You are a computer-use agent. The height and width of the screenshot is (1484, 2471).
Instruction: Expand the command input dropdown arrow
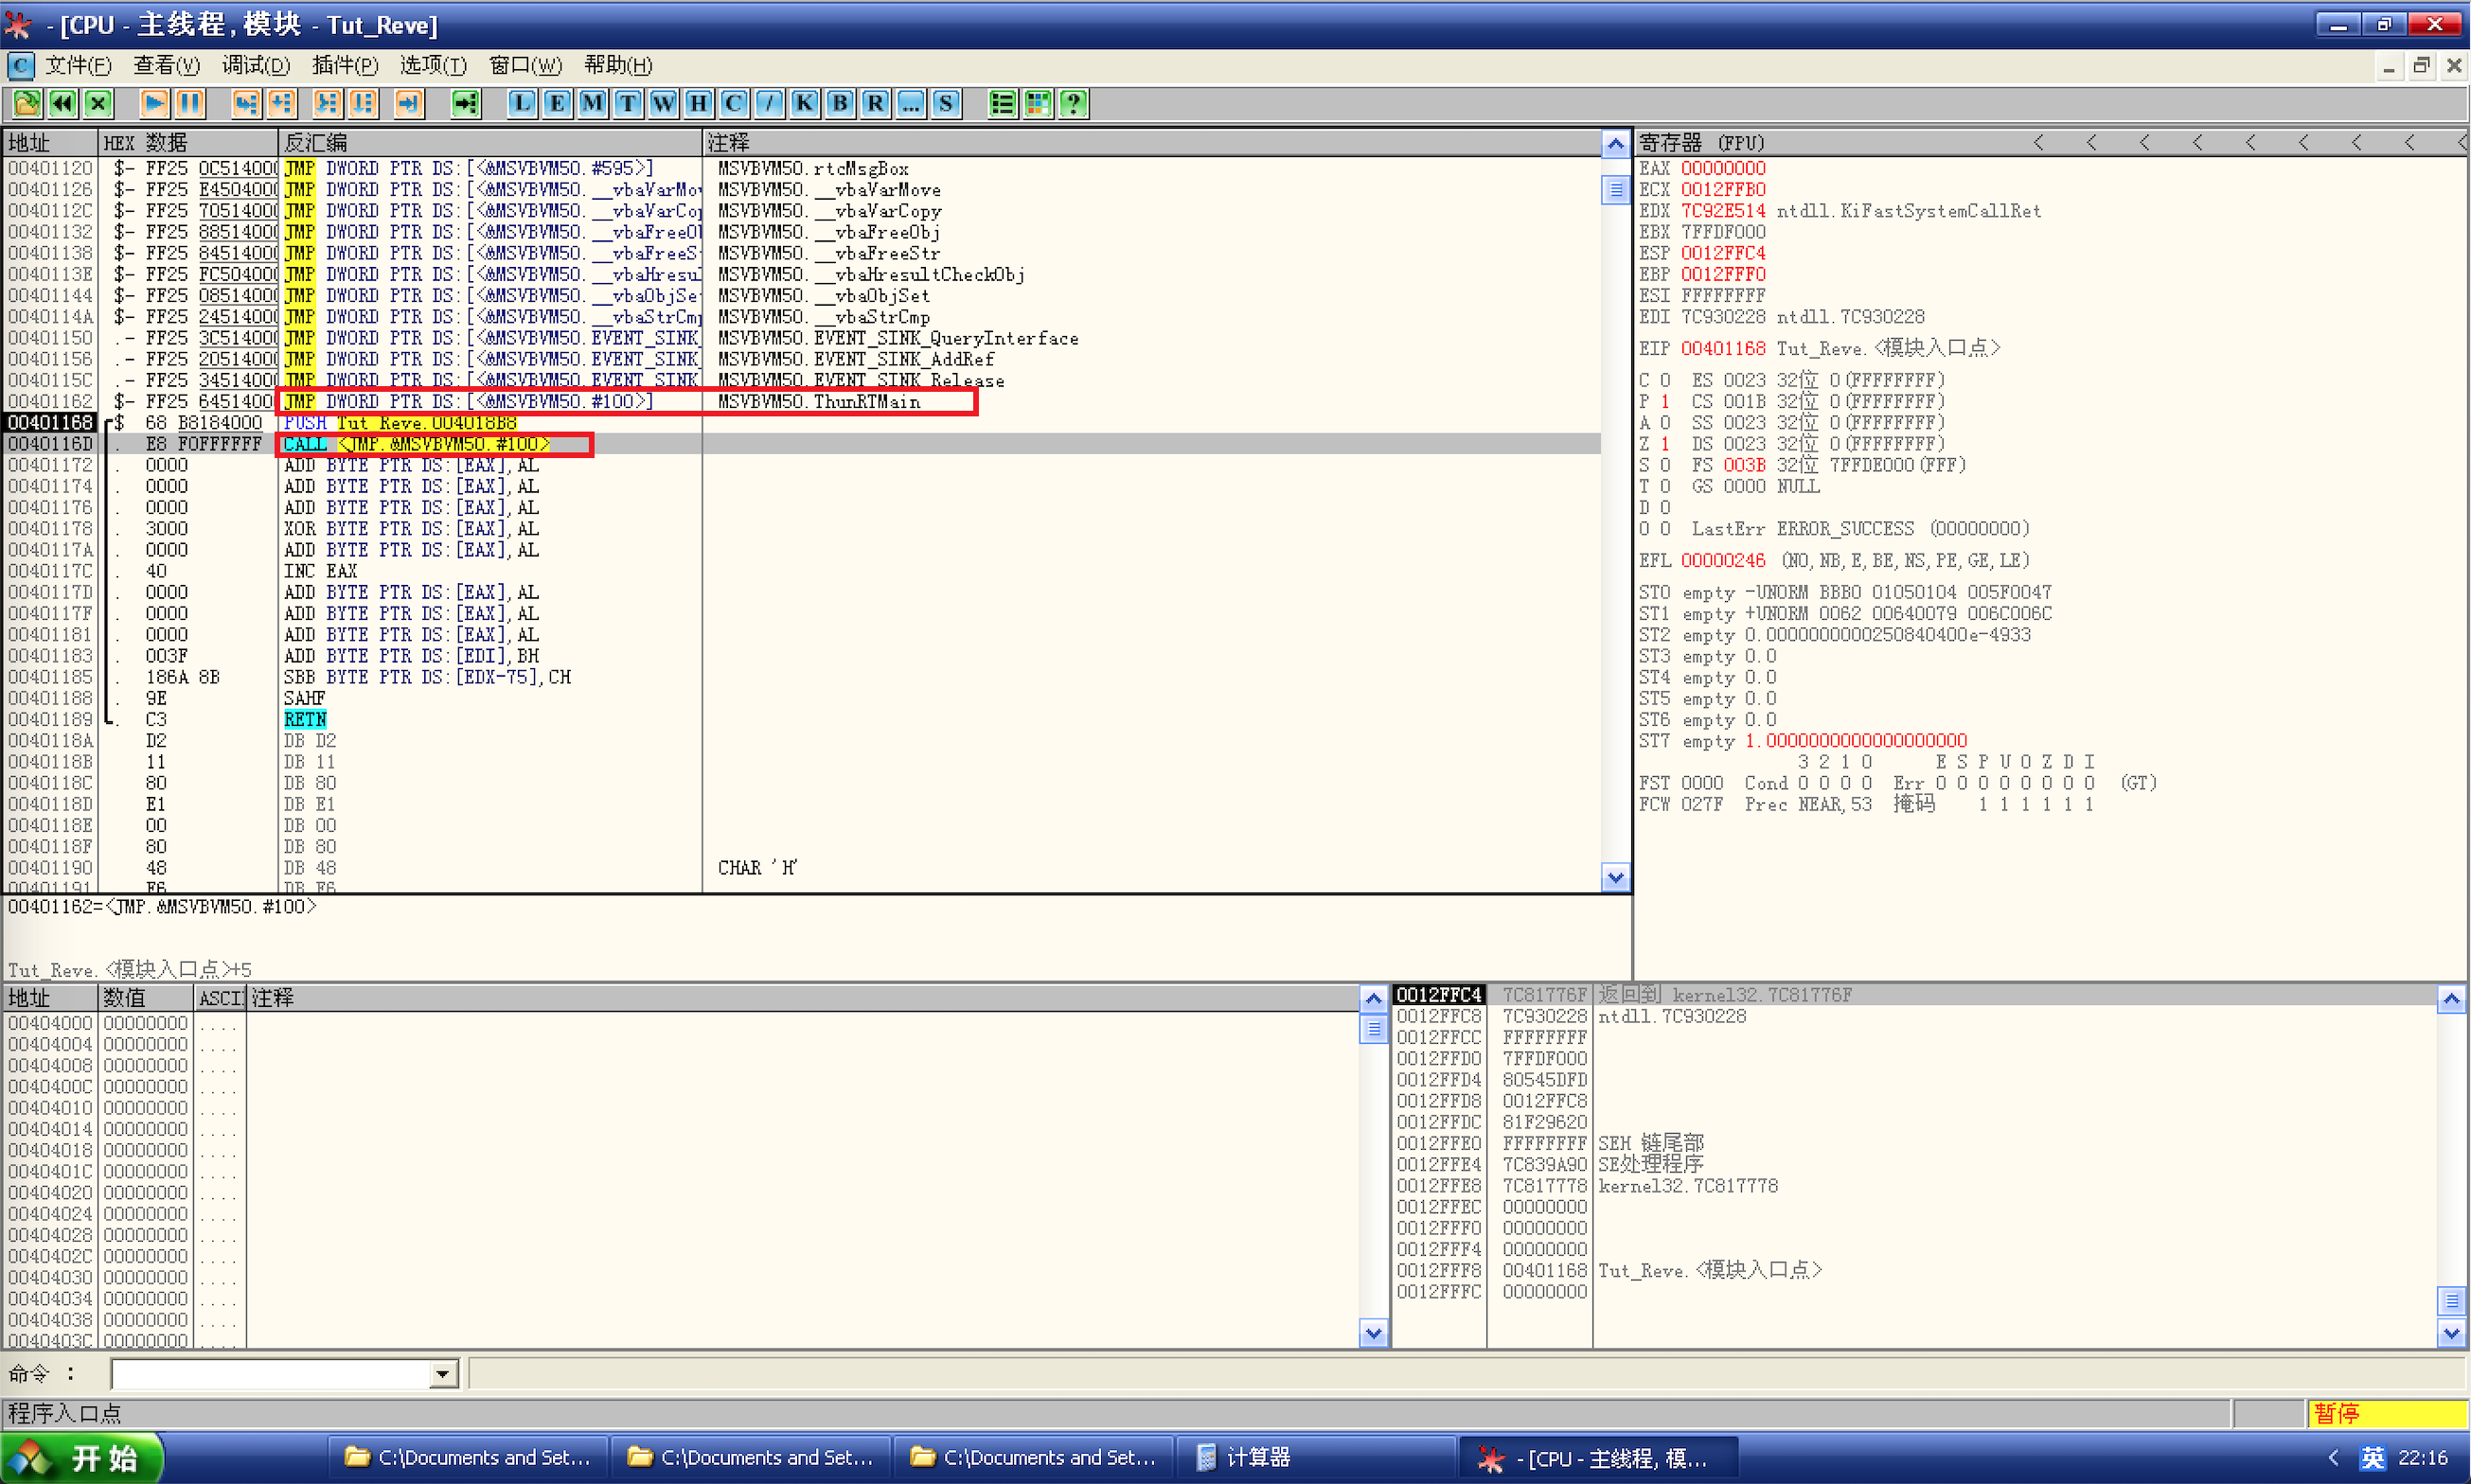pyautogui.click(x=443, y=1374)
